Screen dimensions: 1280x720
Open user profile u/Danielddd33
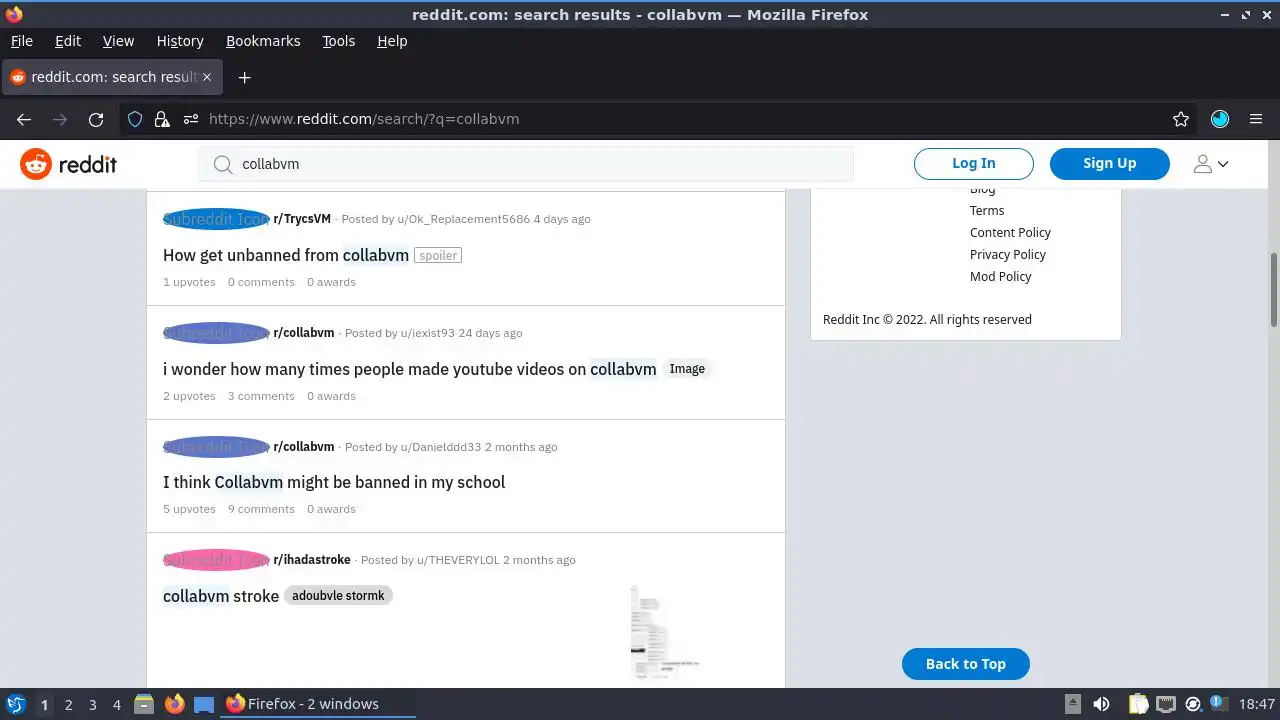pos(441,447)
